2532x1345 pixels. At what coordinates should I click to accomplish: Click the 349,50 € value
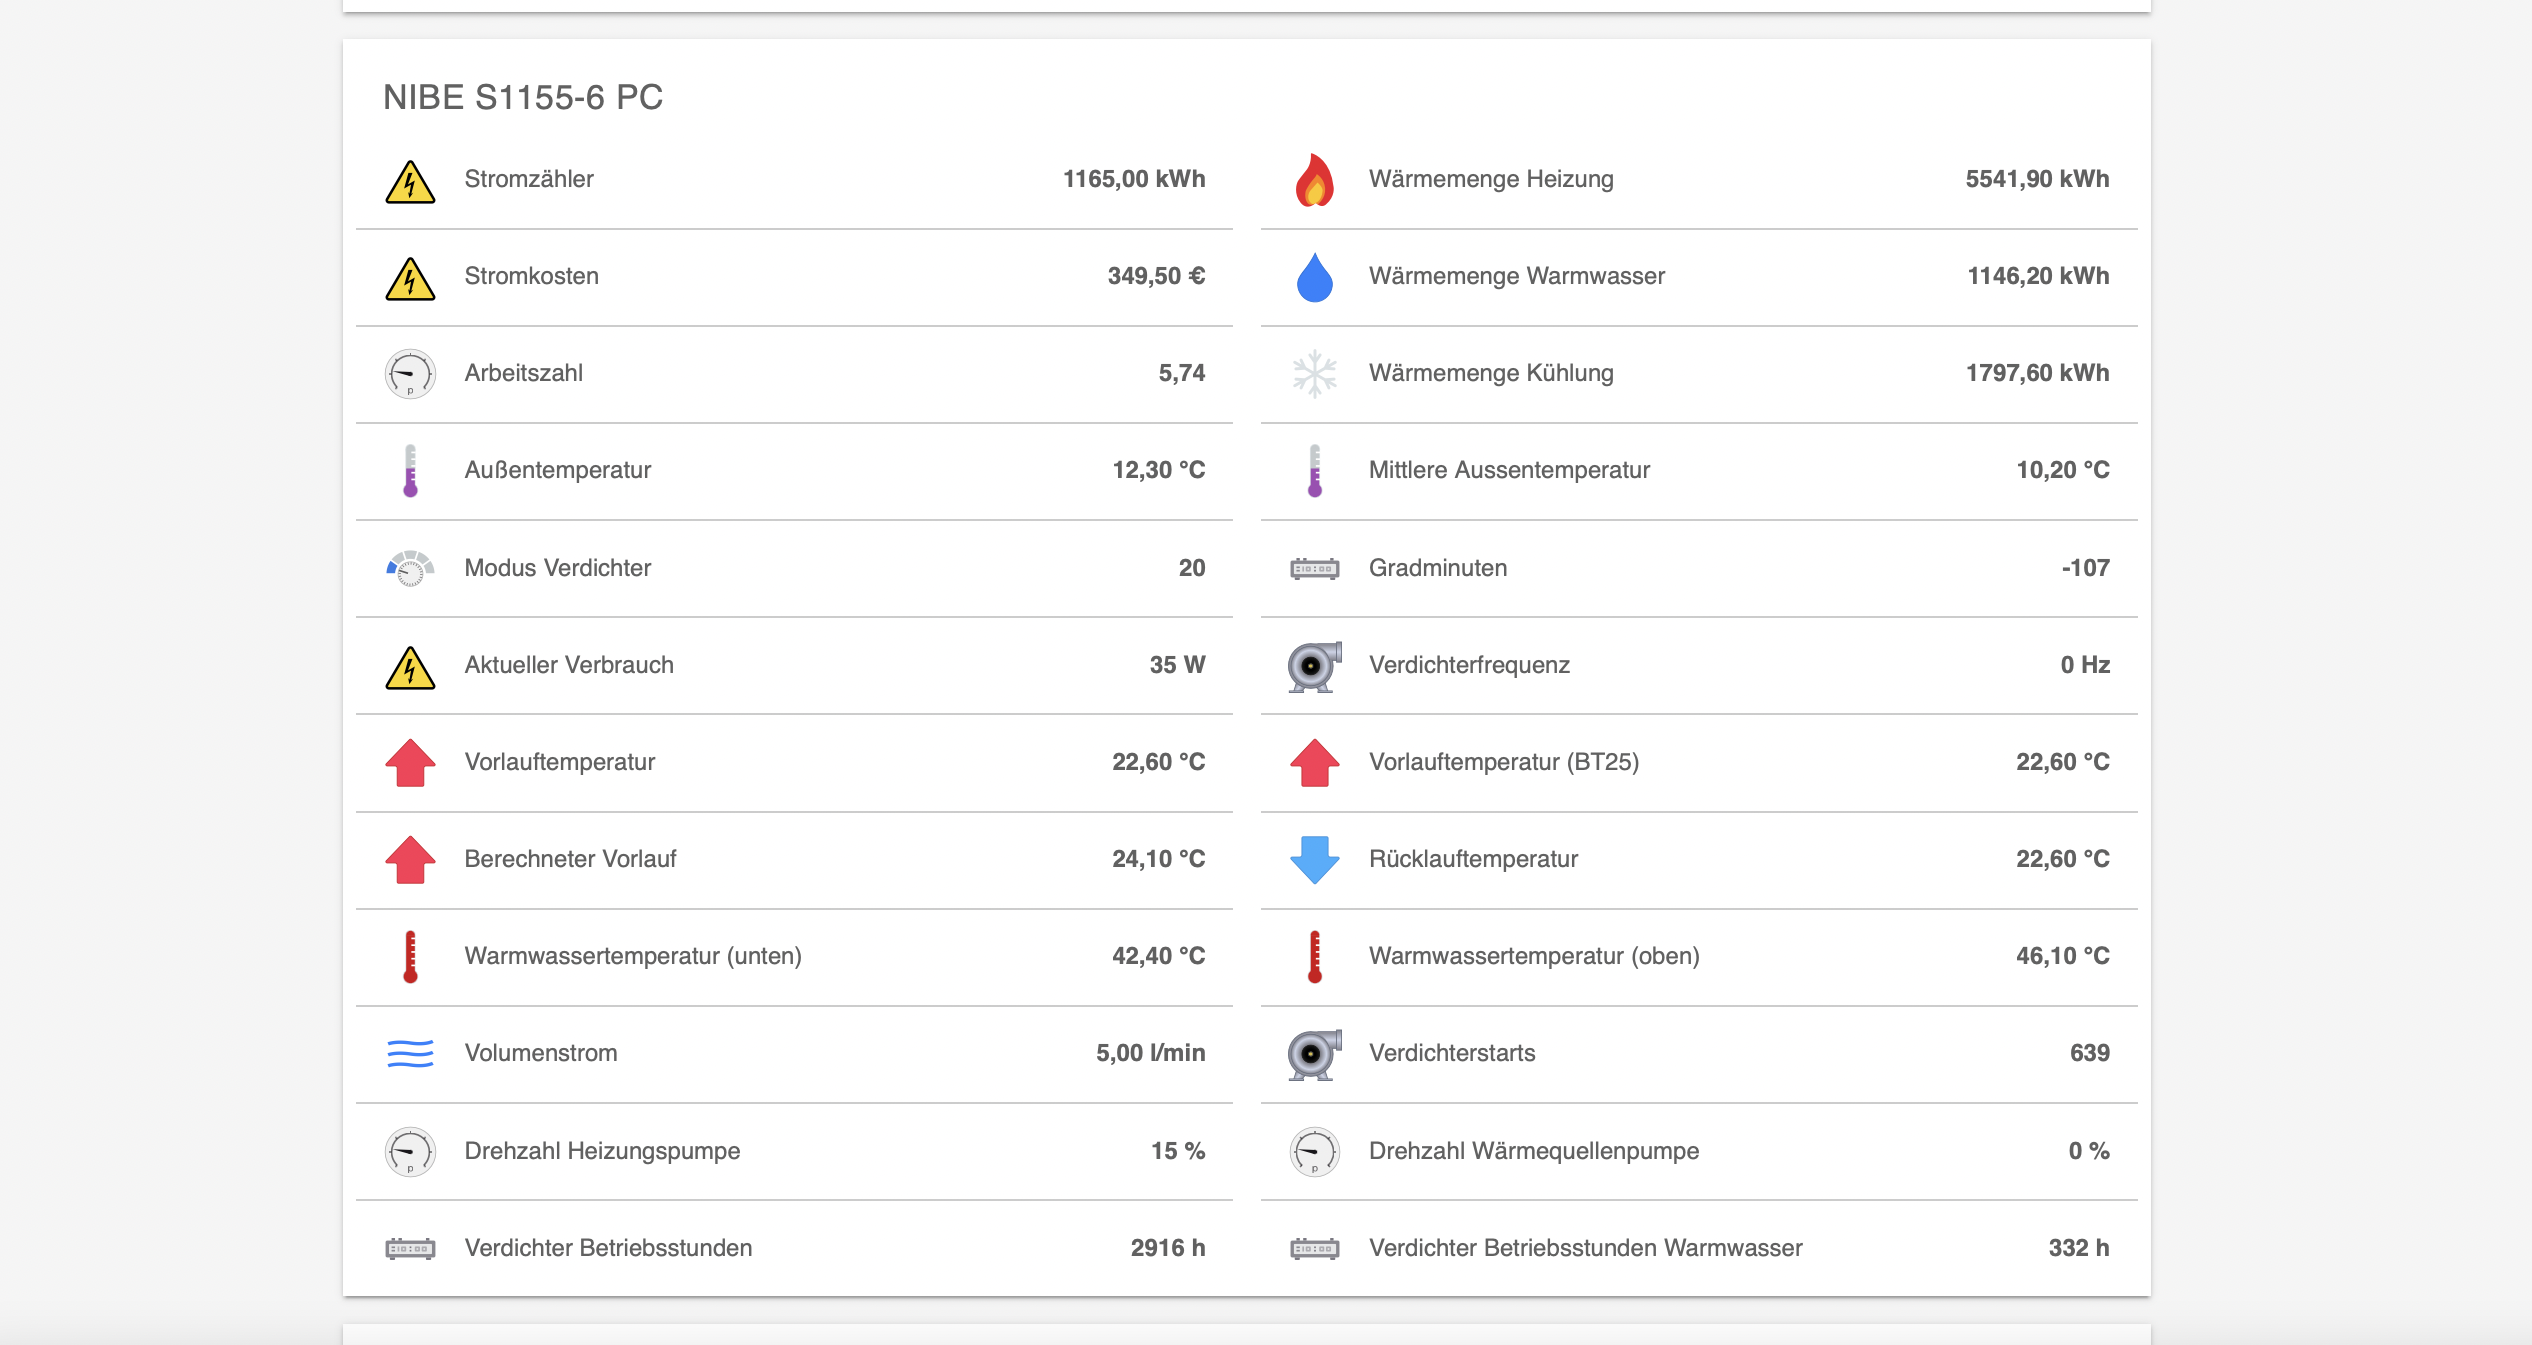click(1156, 276)
